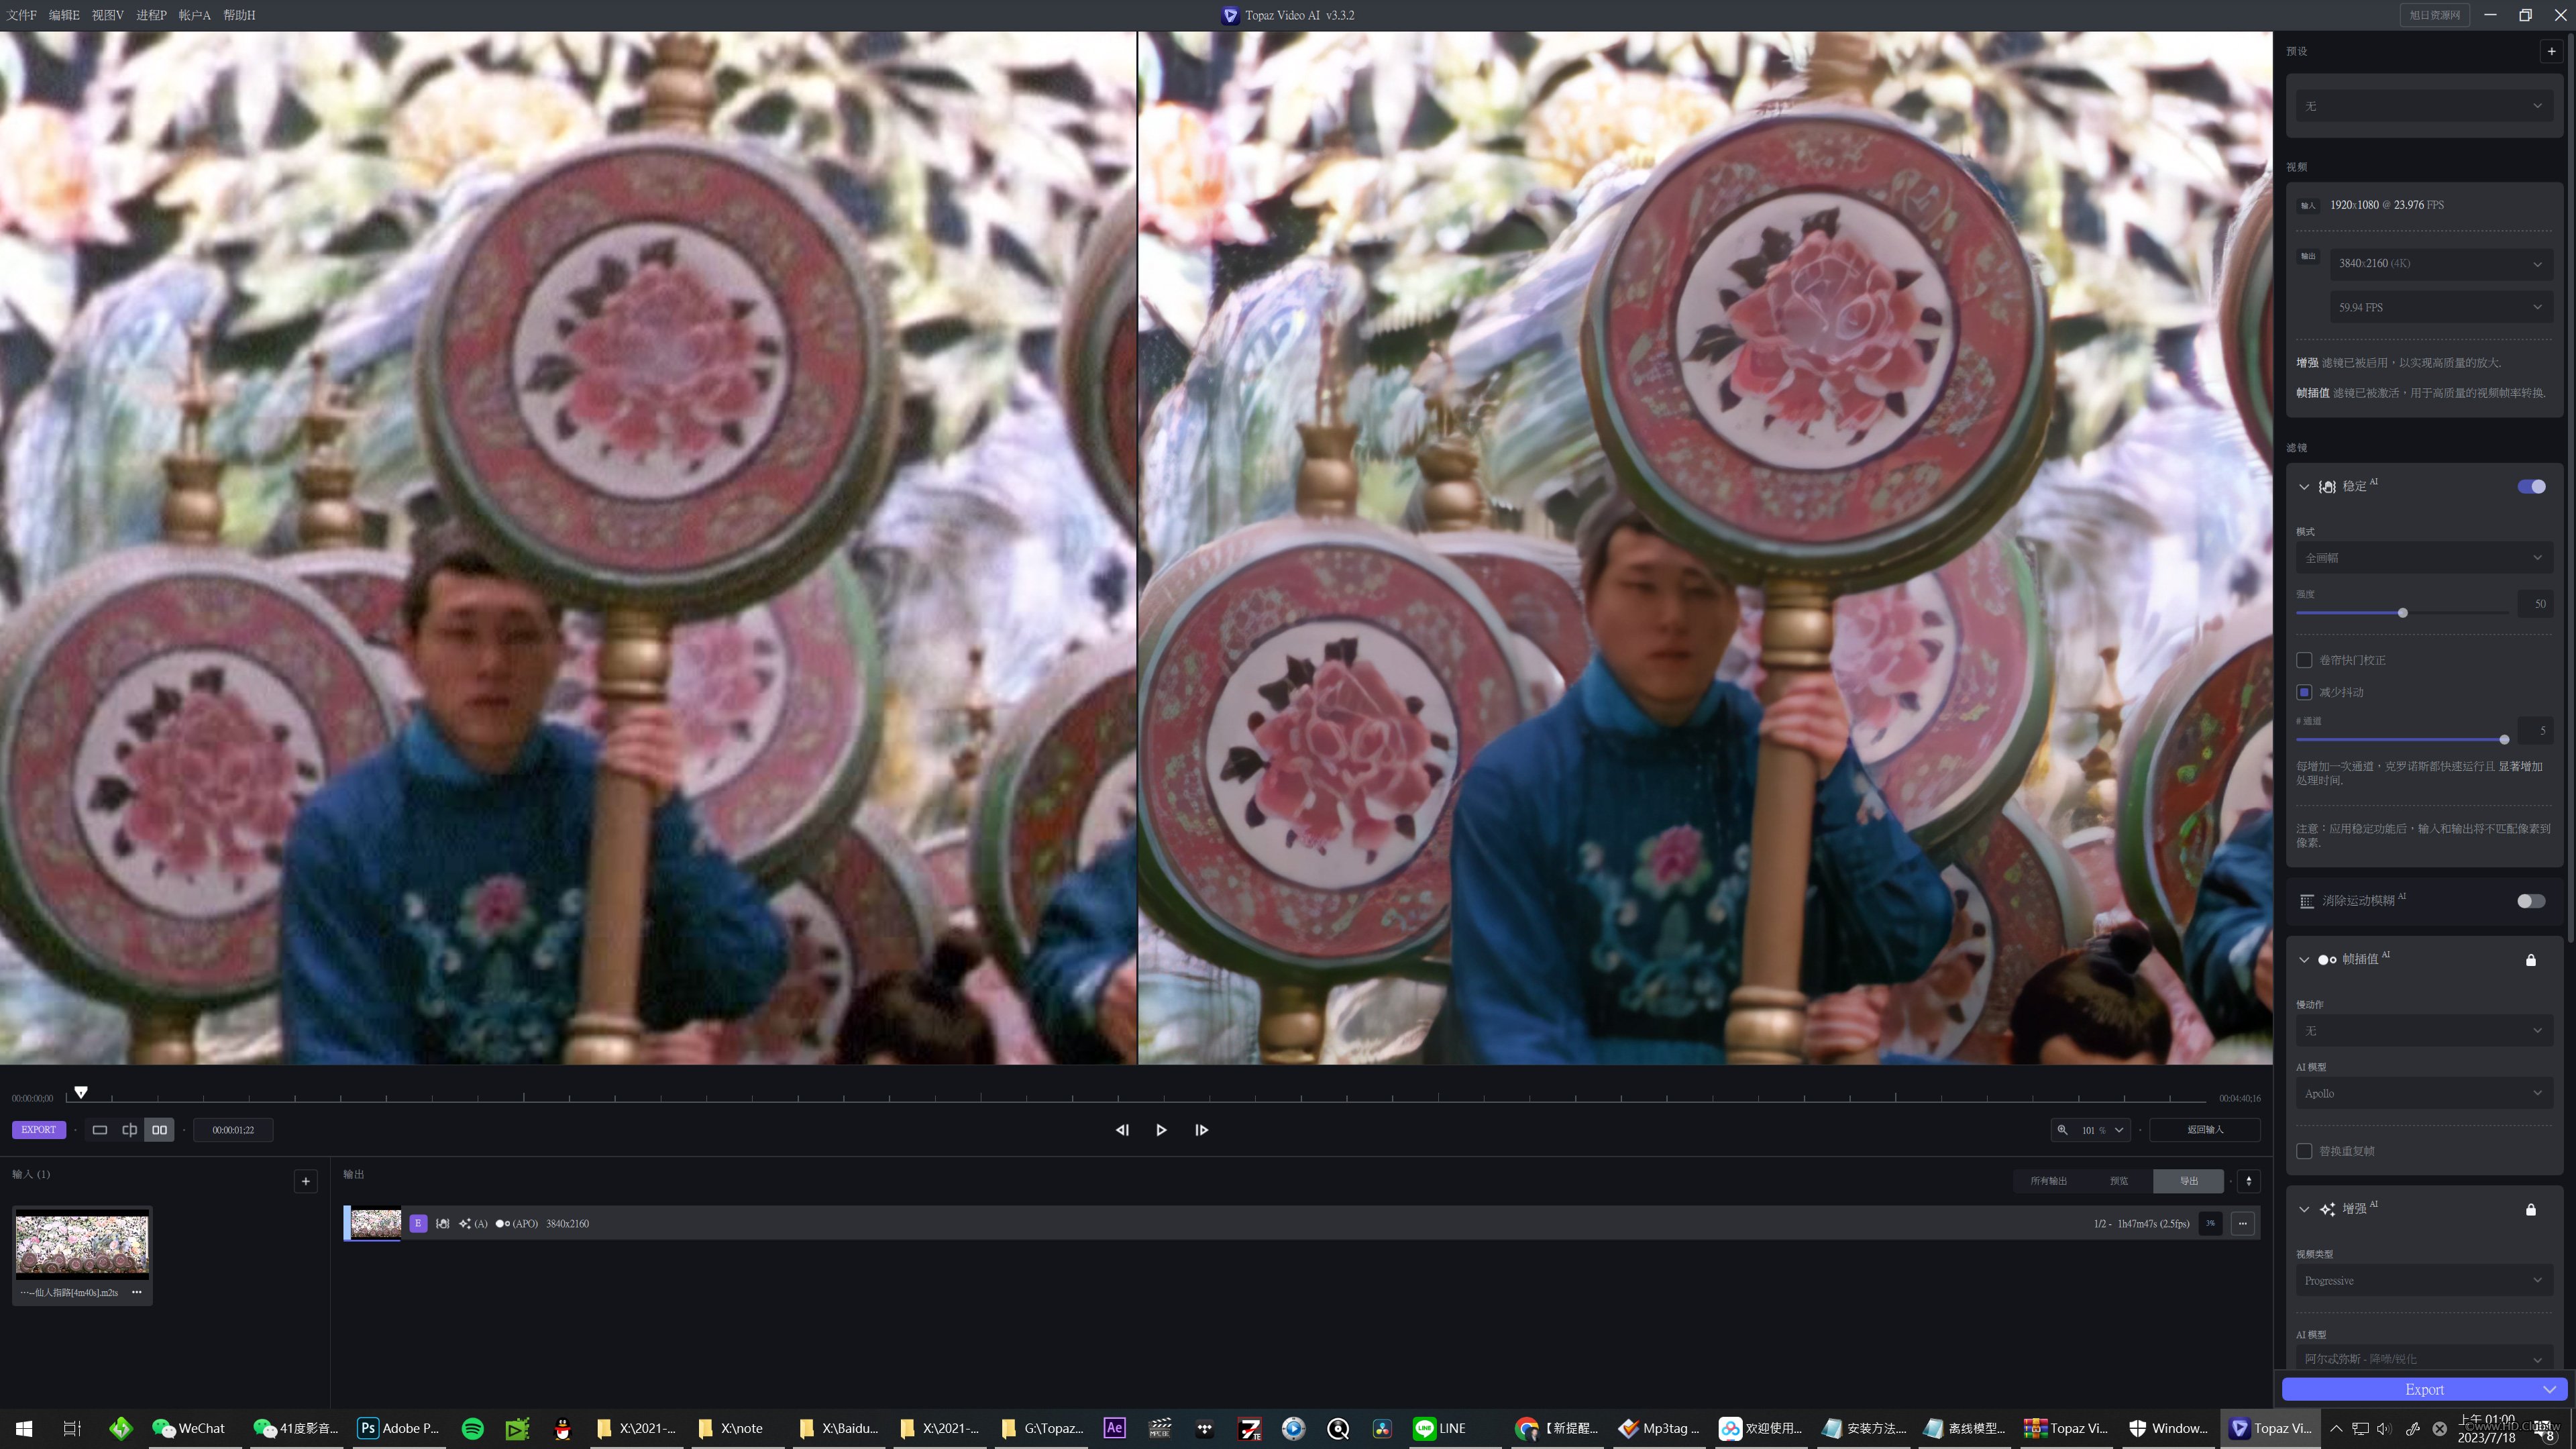
Task: Step back one frame
Action: (x=1122, y=1130)
